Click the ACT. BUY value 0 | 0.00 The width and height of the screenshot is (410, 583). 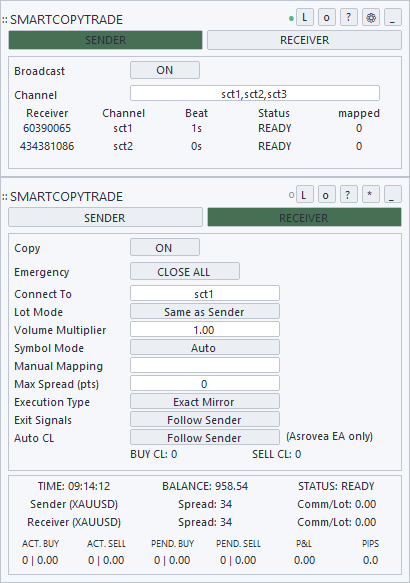[x=40, y=560]
